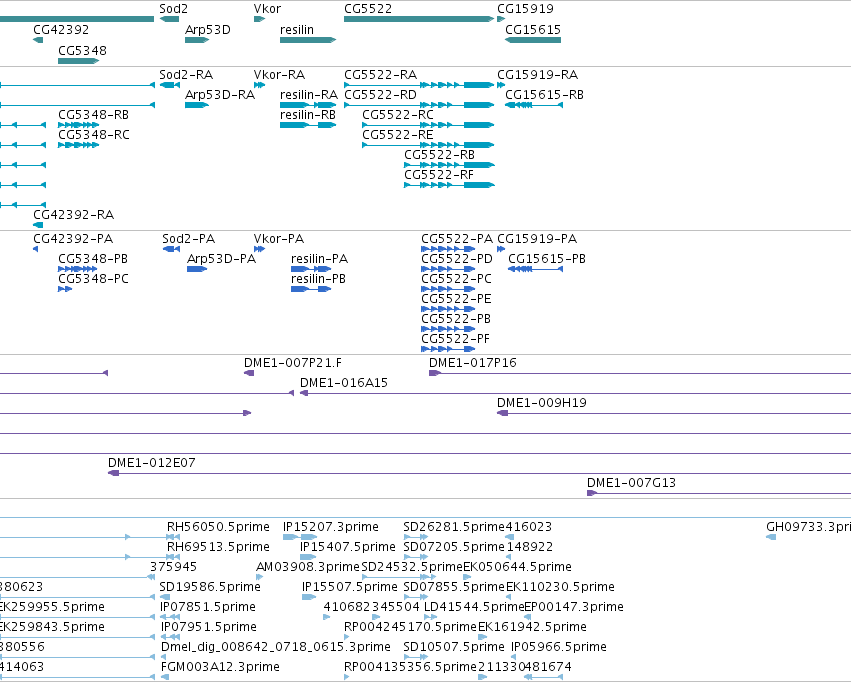Click the CG5522-RE transcript label

click(x=398, y=135)
